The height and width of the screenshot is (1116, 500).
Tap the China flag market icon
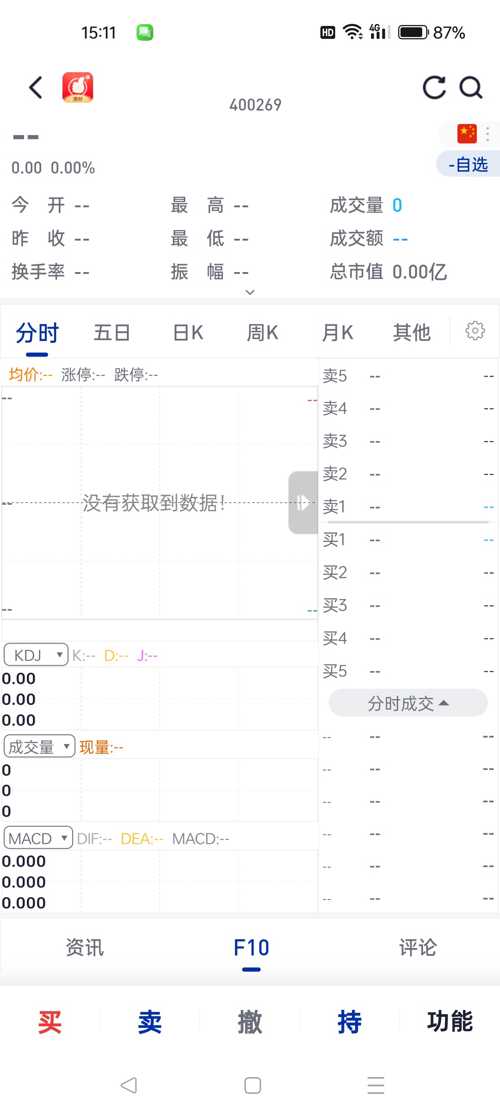467,133
